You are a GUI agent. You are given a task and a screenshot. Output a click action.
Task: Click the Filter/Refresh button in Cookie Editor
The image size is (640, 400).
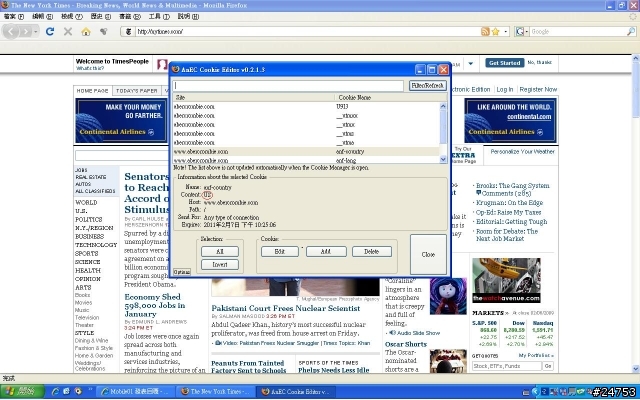click(427, 86)
